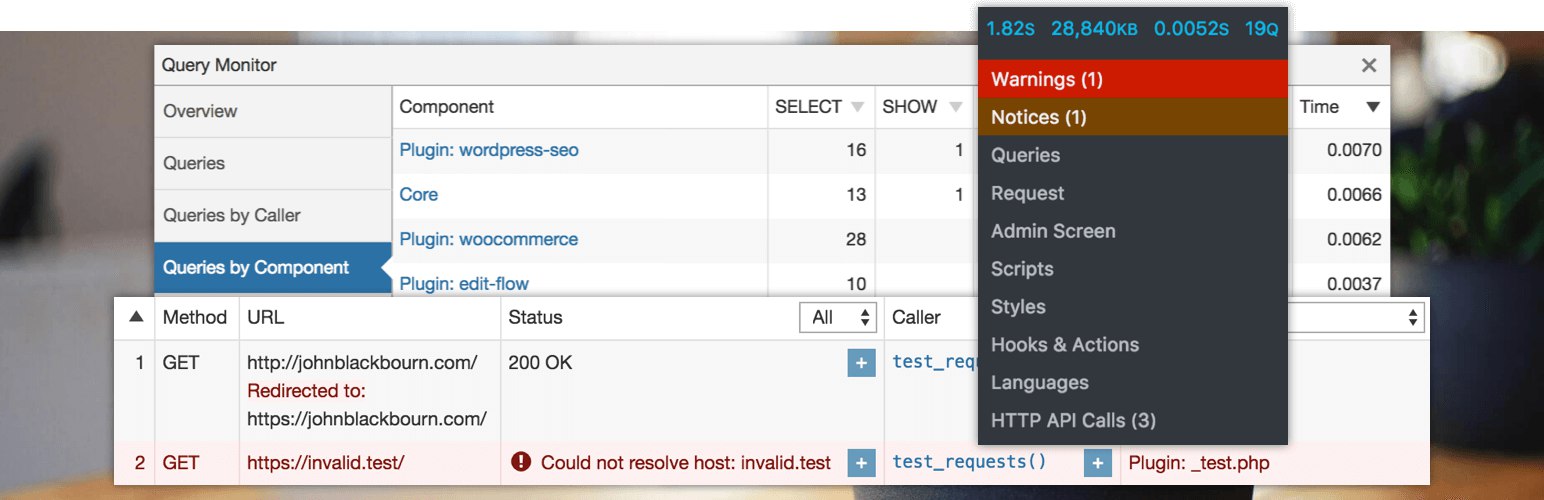Click Plugin: _test.php component cell

(1199, 463)
